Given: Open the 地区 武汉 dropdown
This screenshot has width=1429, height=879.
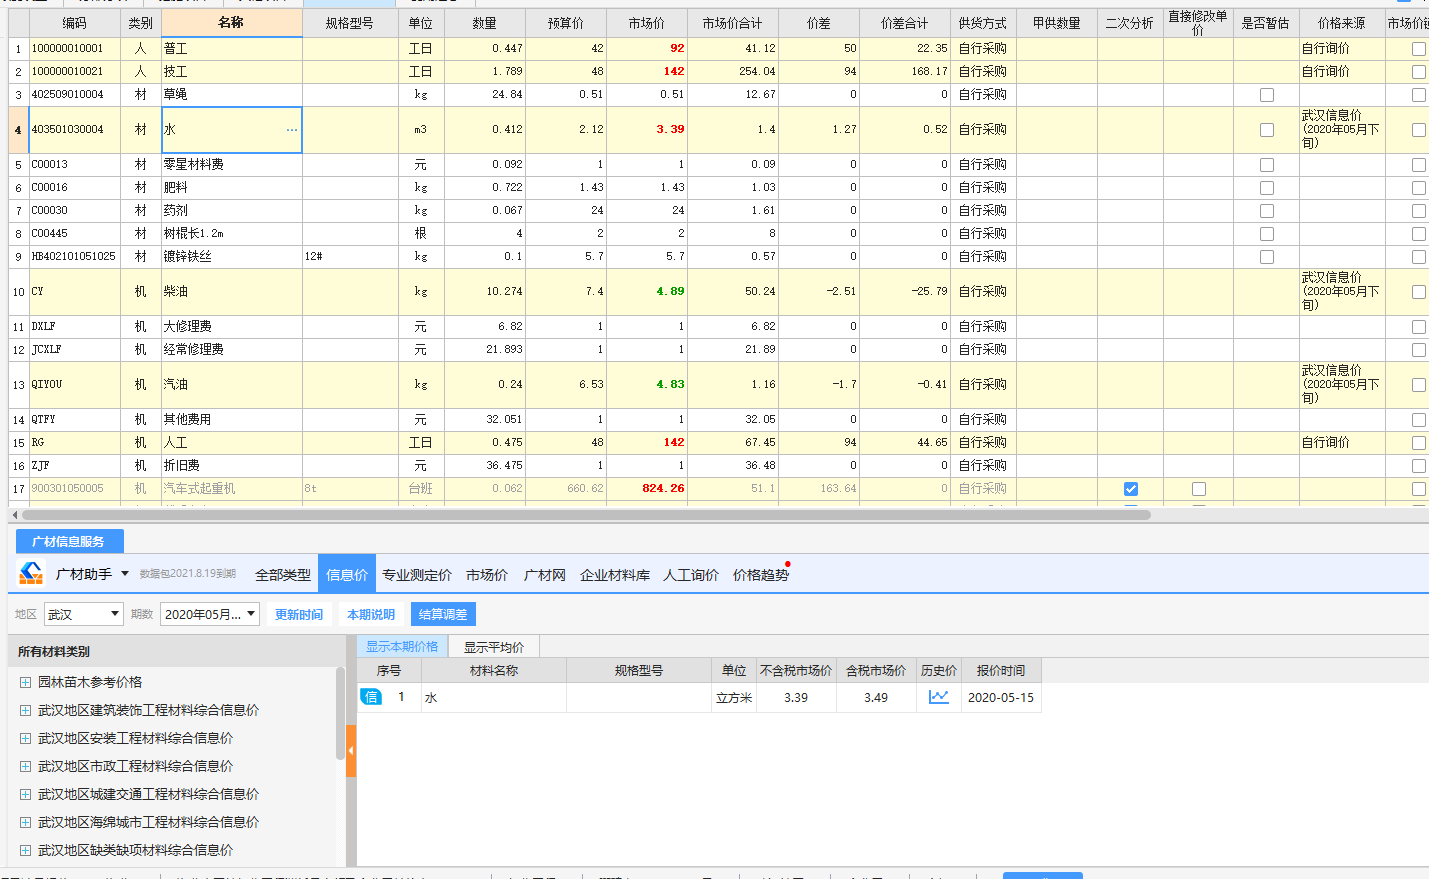Looking at the screenshot, I should (x=83, y=614).
